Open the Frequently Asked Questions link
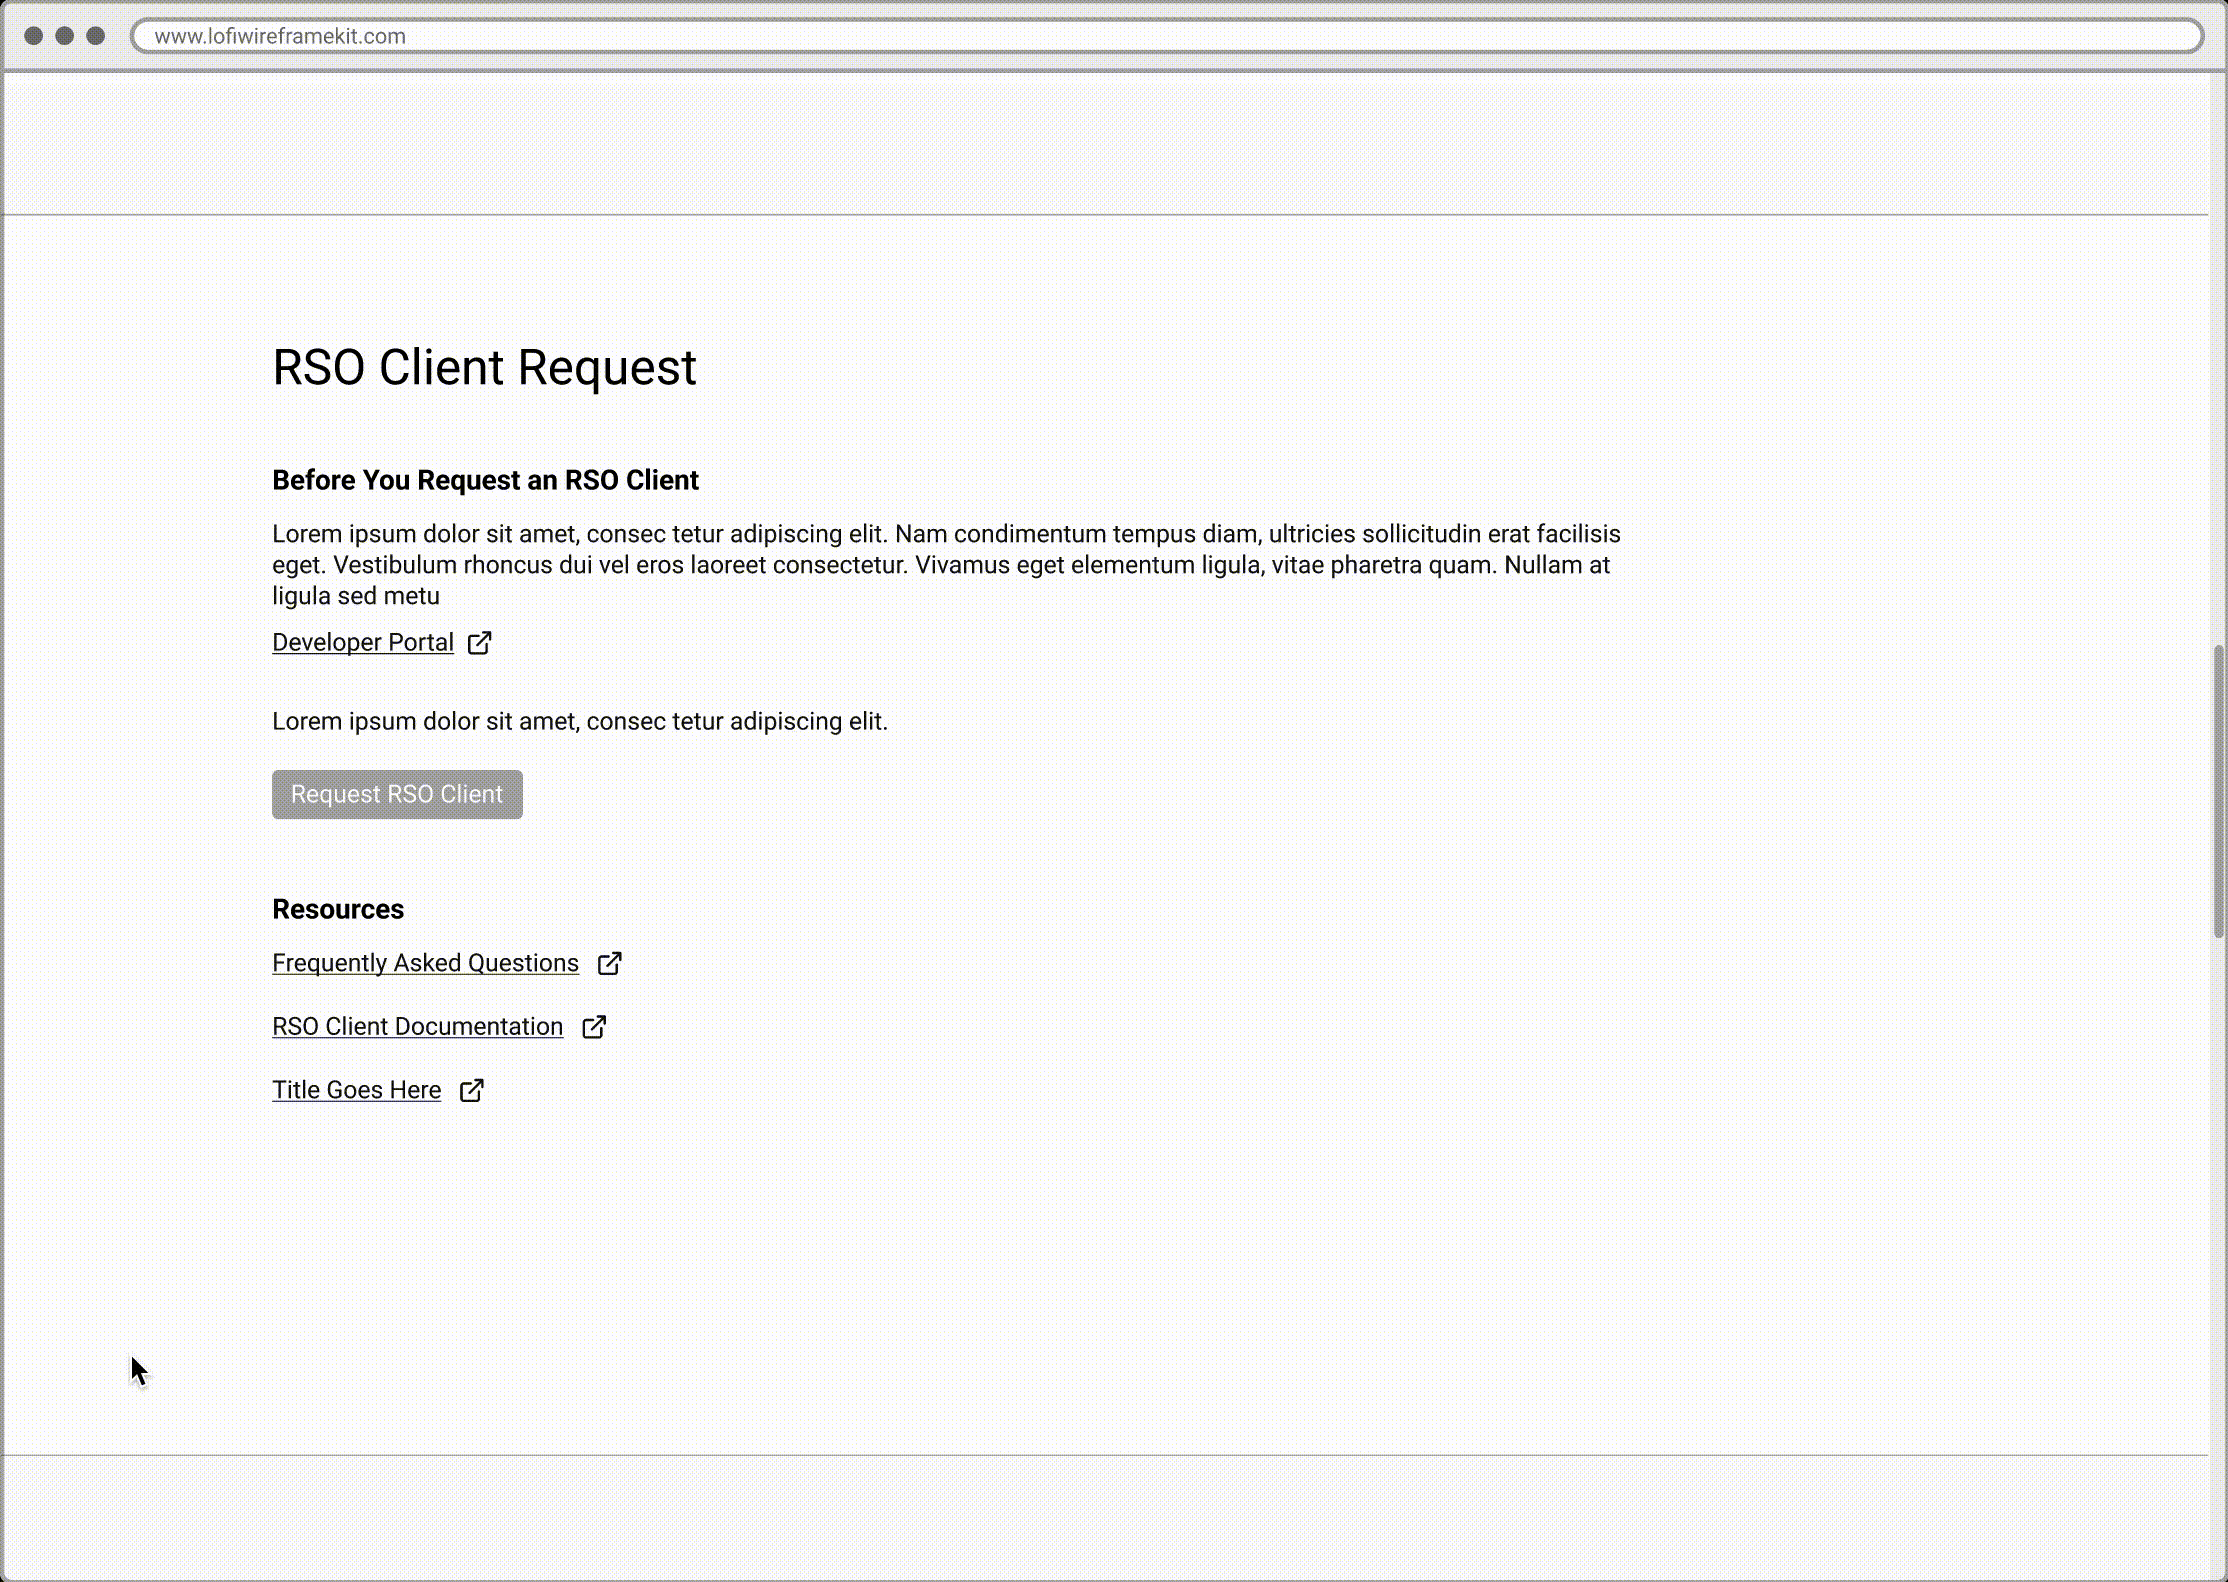 coord(425,963)
